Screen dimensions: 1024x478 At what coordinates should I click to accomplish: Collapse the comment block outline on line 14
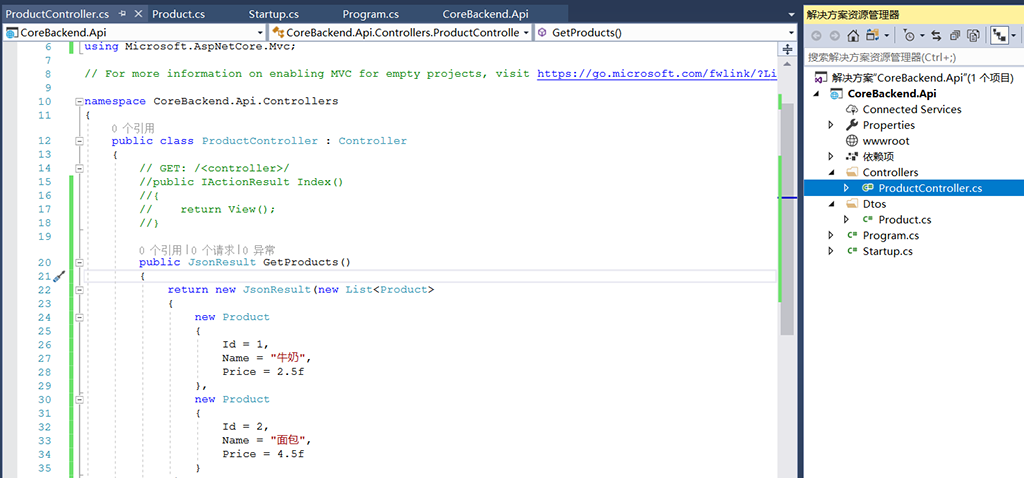[80, 168]
